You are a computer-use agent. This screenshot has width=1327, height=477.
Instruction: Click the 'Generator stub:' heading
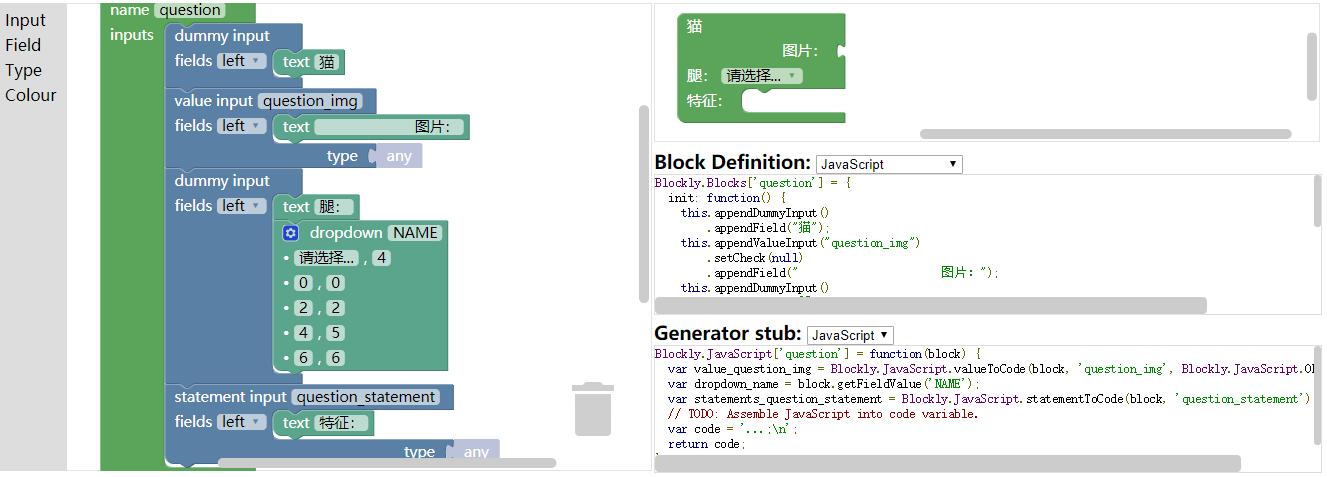pyautogui.click(x=728, y=333)
